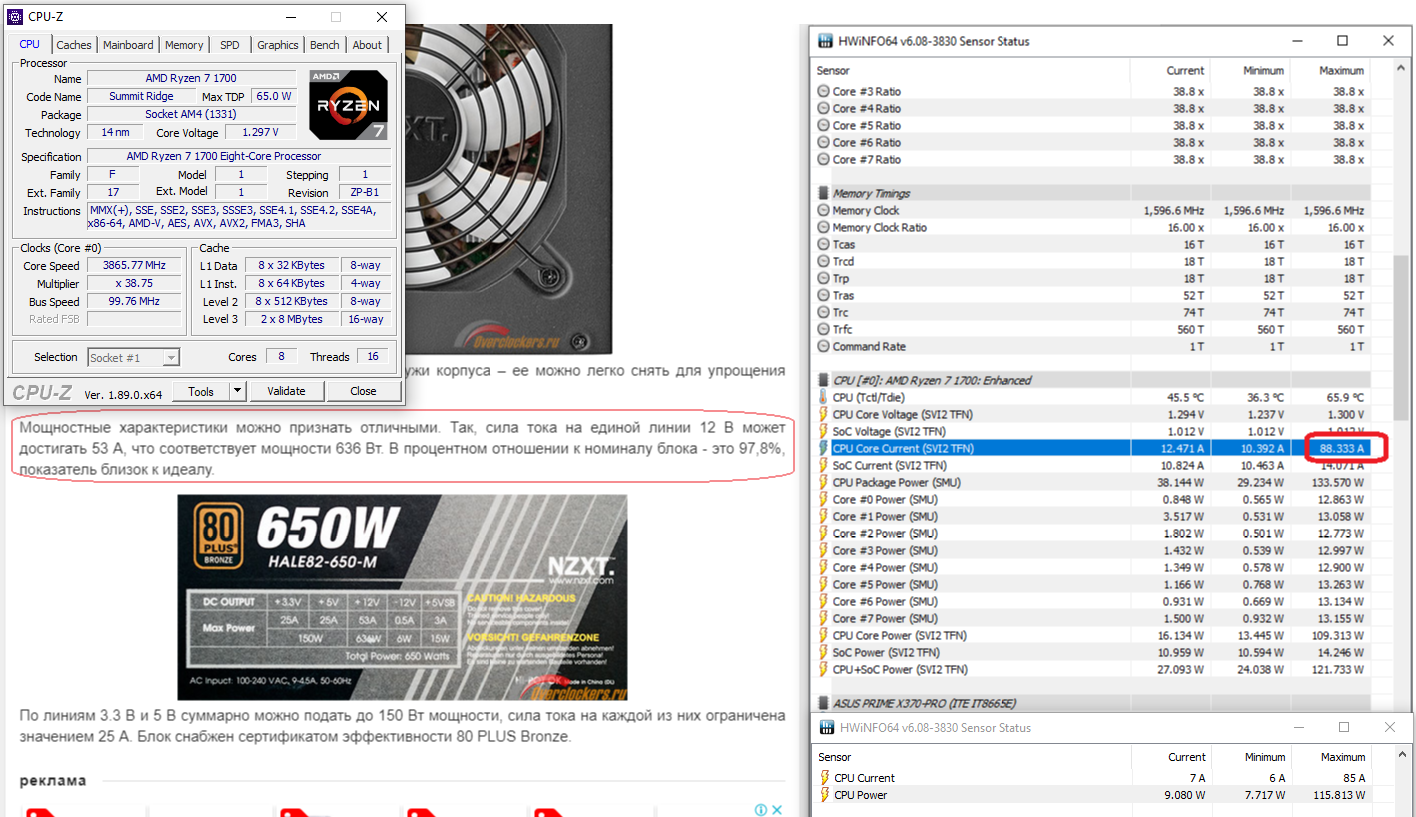Viewport: 1416px width, 817px height.
Task: Open the Memory tab in CPU-Z
Action: pyautogui.click(x=184, y=45)
